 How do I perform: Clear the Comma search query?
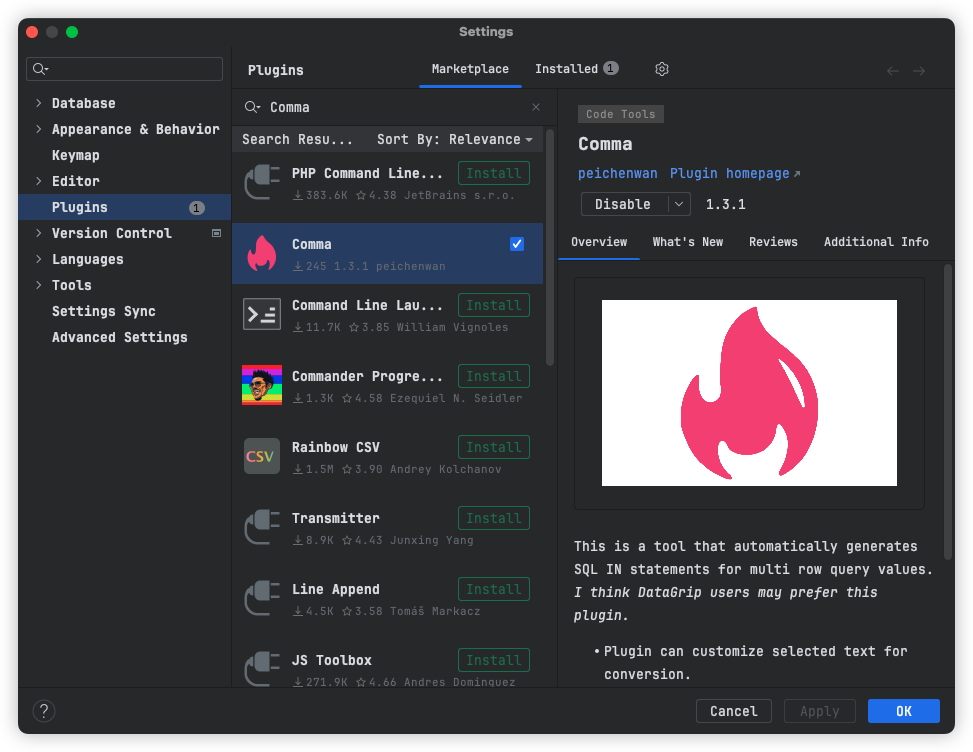coord(536,107)
